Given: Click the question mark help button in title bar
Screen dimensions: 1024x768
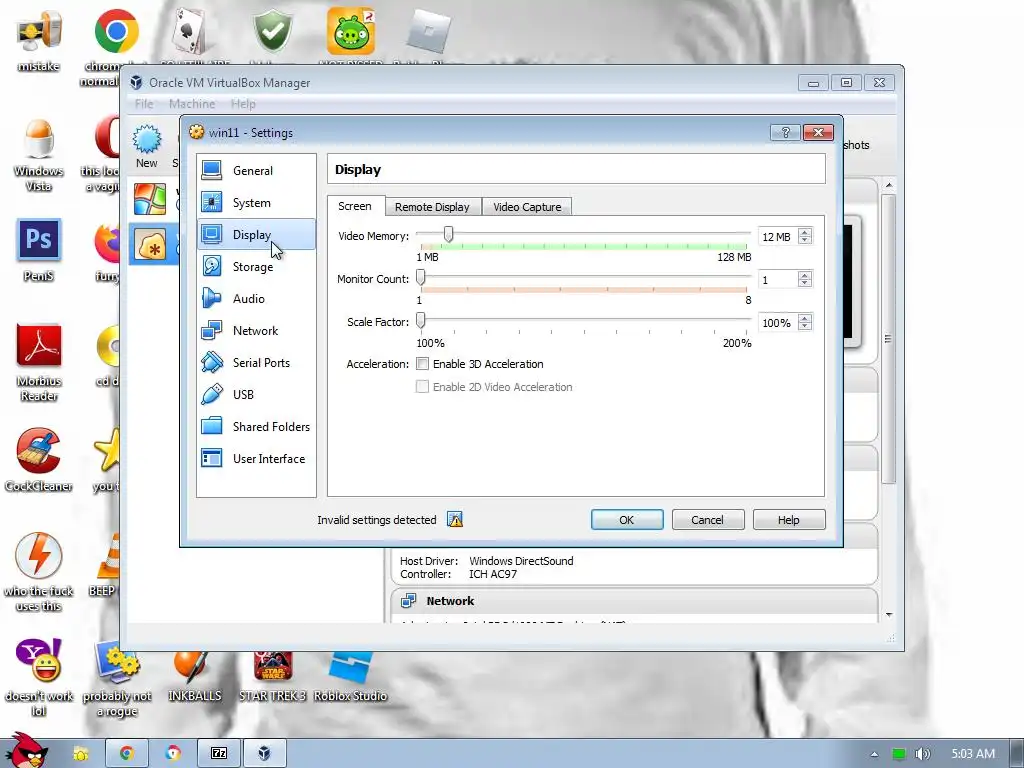Looking at the screenshot, I should click(x=786, y=133).
